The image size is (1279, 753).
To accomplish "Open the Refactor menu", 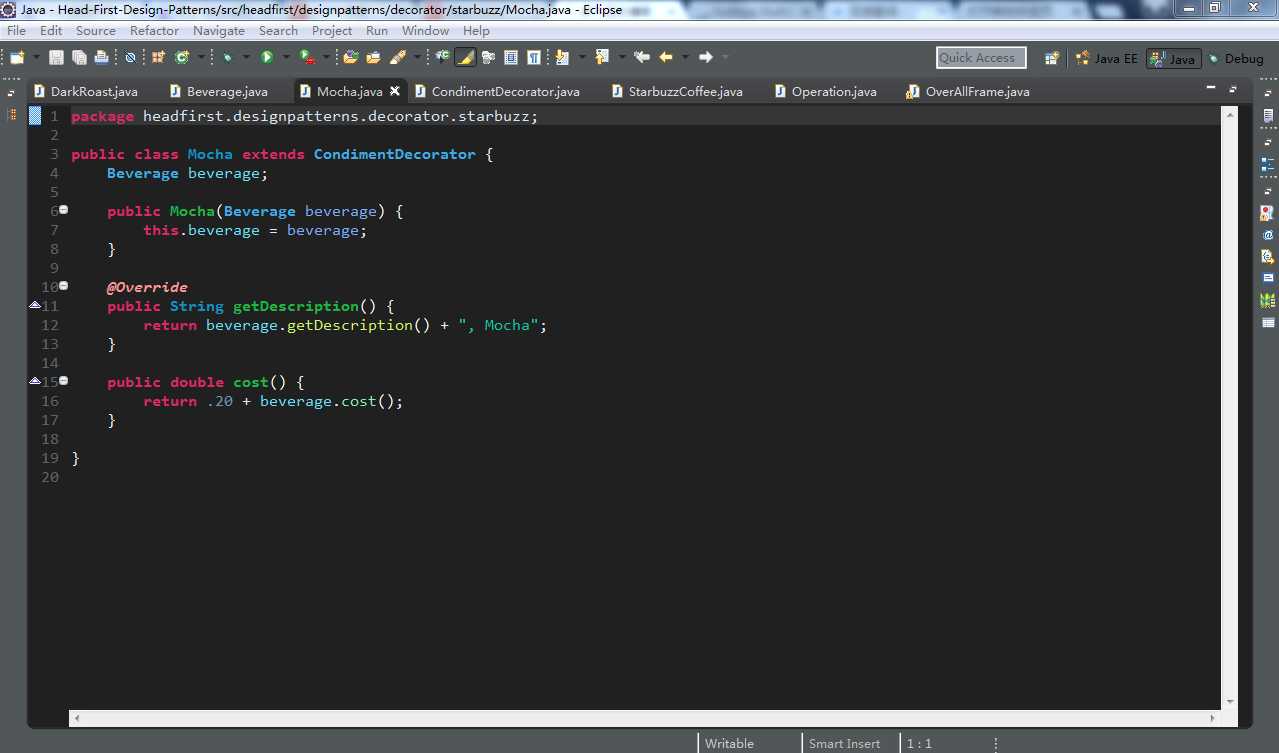I will (x=155, y=31).
